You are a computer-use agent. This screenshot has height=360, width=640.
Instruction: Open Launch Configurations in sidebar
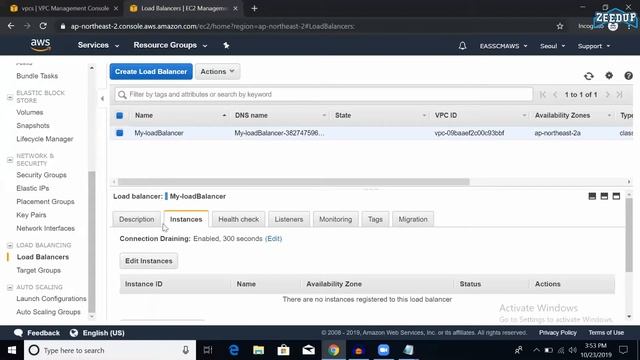[x=51, y=298]
